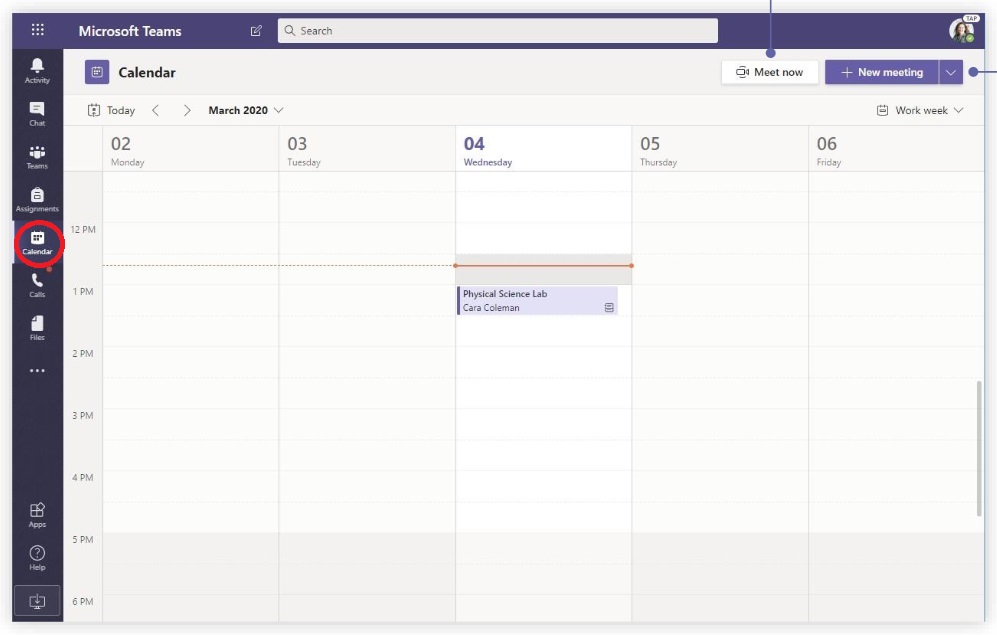Screen dimensions: 997x635
Task: Show more apps via ellipsis
Action: 37,371
